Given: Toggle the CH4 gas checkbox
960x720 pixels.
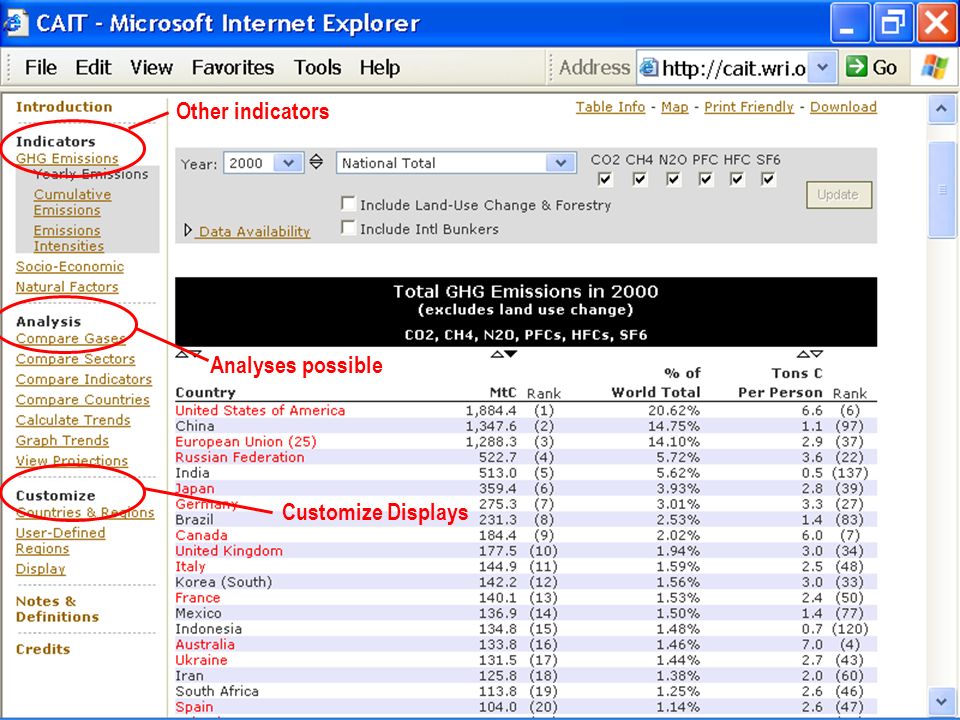Looking at the screenshot, I should [640, 179].
